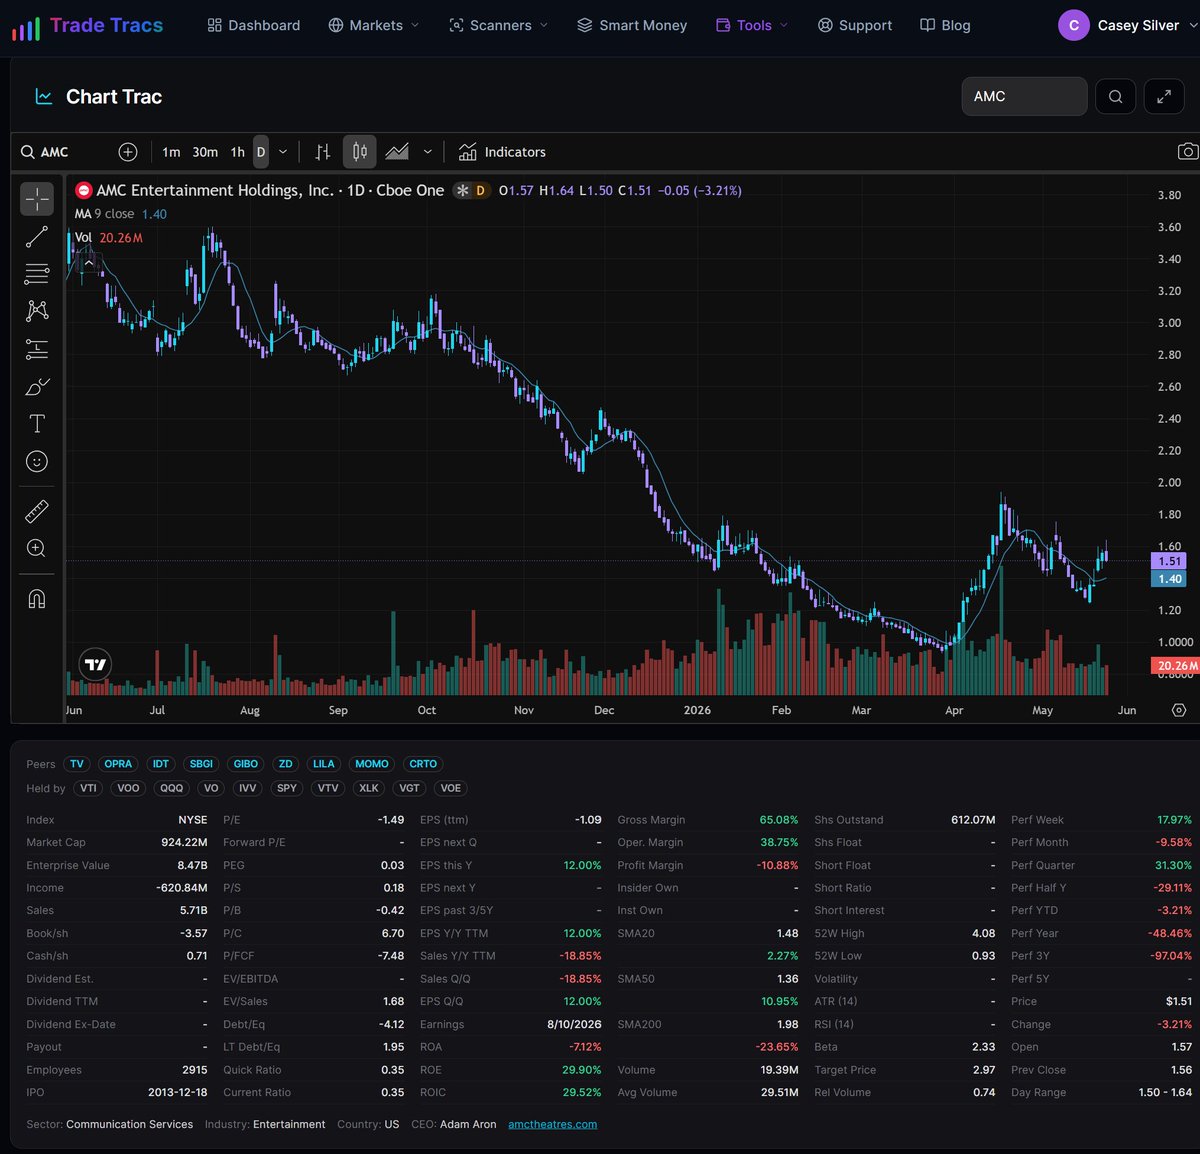The height and width of the screenshot is (1154, 1200).
Task: Click the Earnings date 8/10/2026
Action: pos(574,1024)
